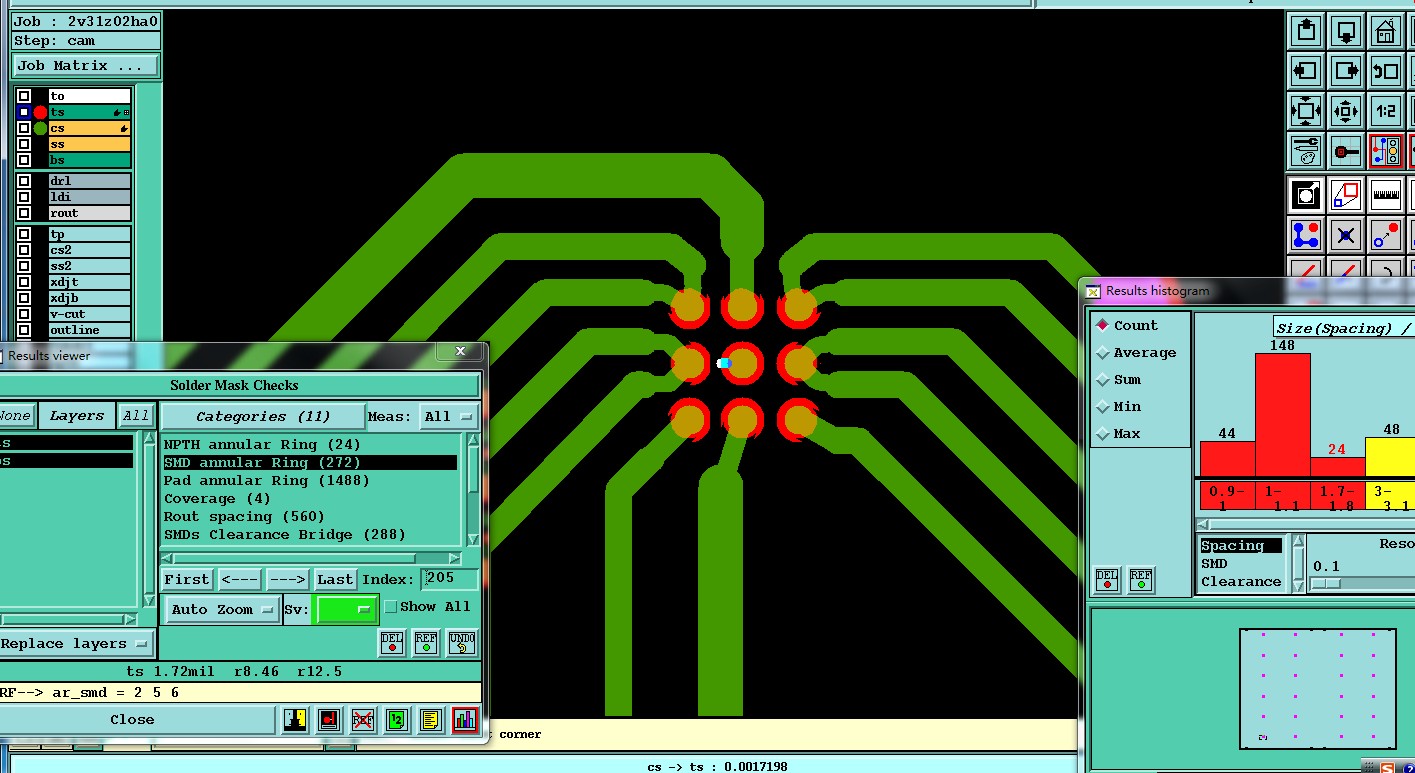Open the green Sv color dropdown
This screenshot has width=1415, height=773.
click(346, 609)
